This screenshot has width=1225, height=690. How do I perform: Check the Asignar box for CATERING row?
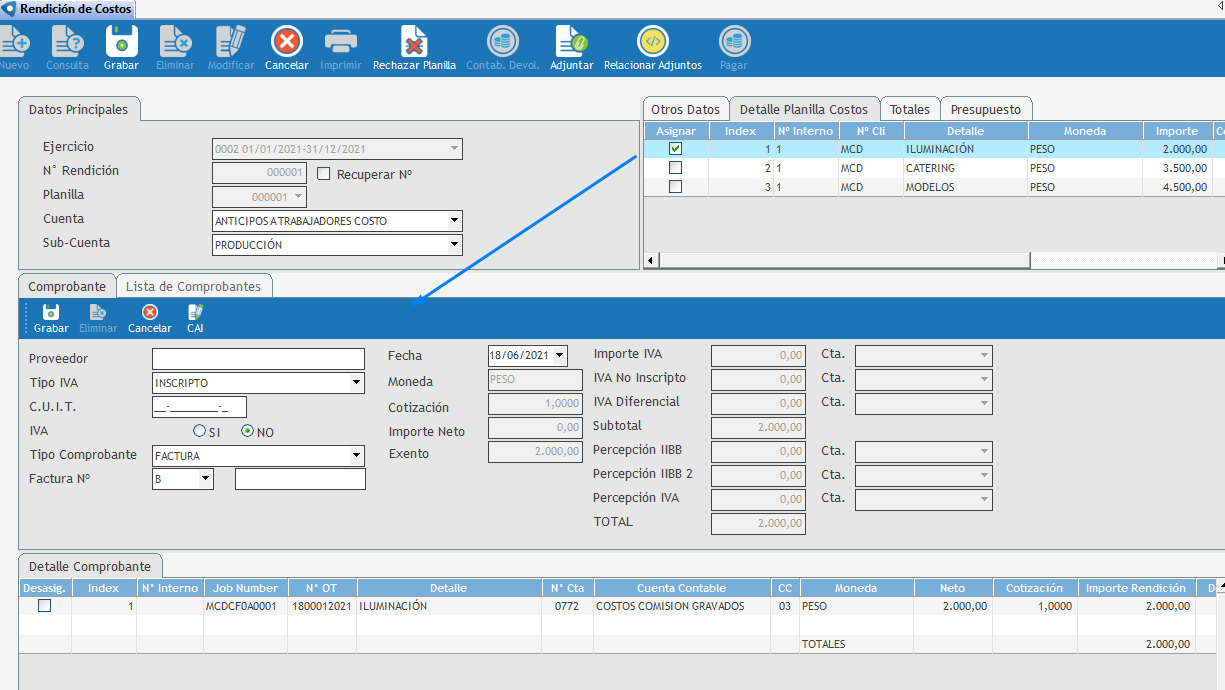point(675,168)
